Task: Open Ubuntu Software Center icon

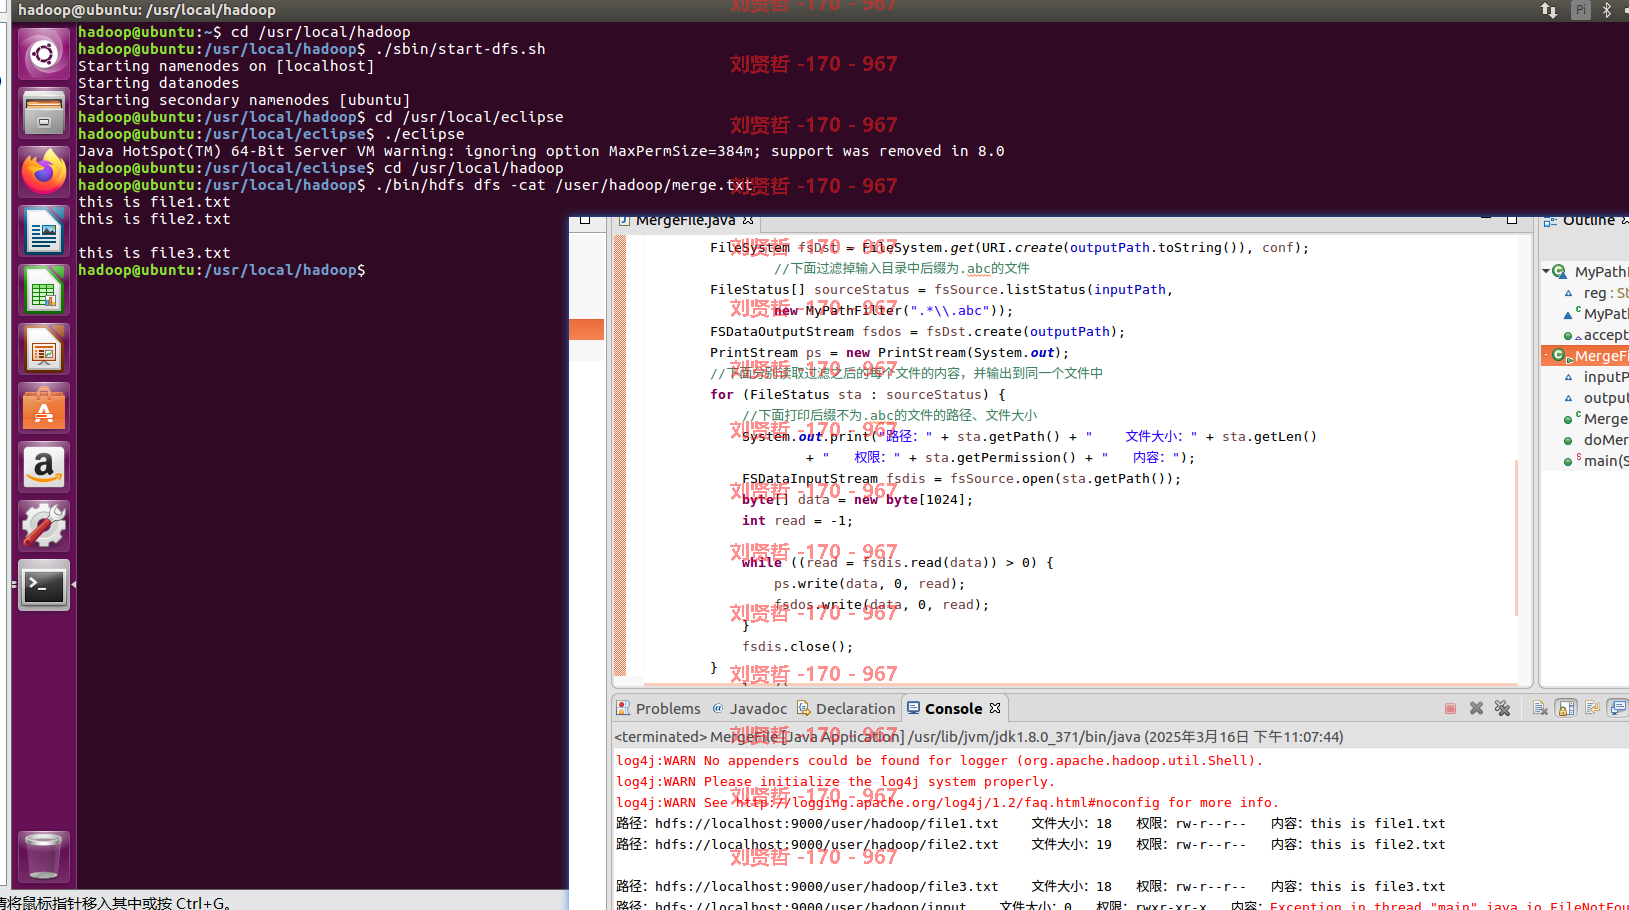Action: [x=44, y=408]
